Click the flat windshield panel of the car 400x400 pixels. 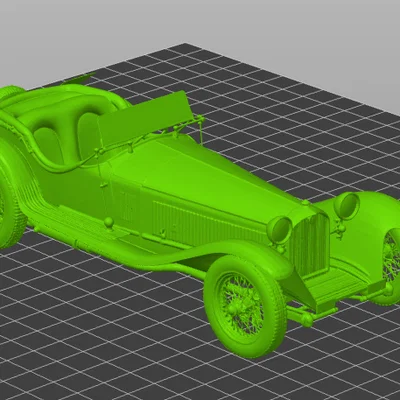point(145,118)
